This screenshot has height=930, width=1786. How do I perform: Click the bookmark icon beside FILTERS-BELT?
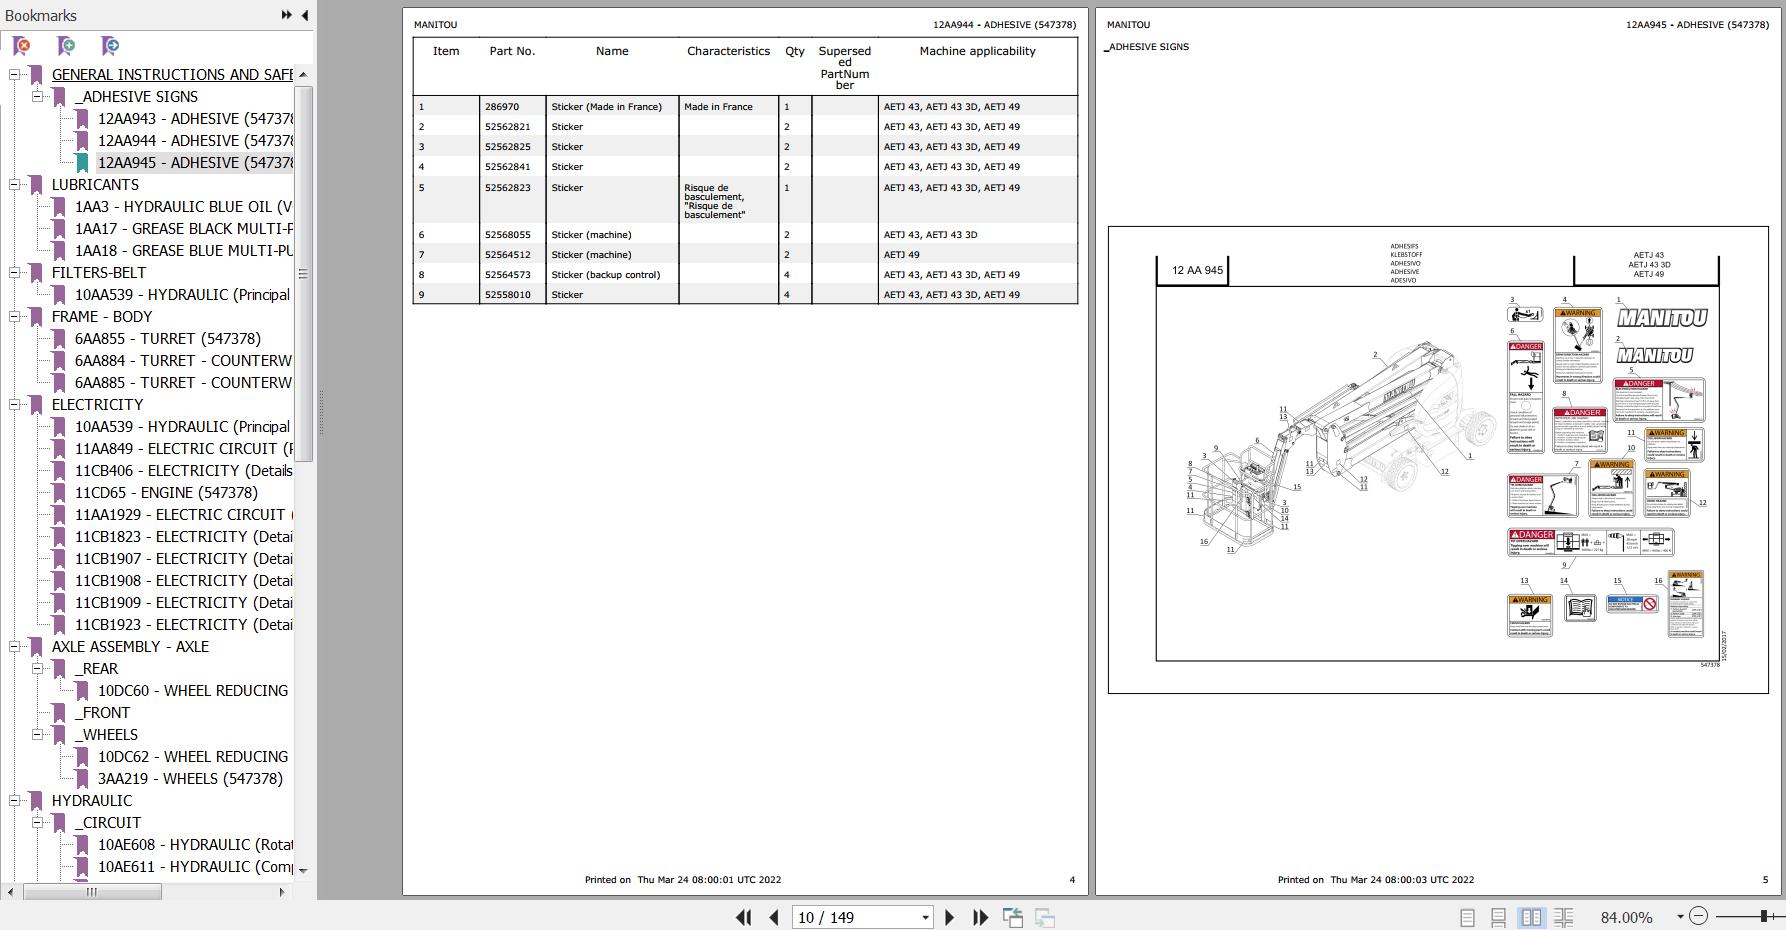(x=36, y=273)
